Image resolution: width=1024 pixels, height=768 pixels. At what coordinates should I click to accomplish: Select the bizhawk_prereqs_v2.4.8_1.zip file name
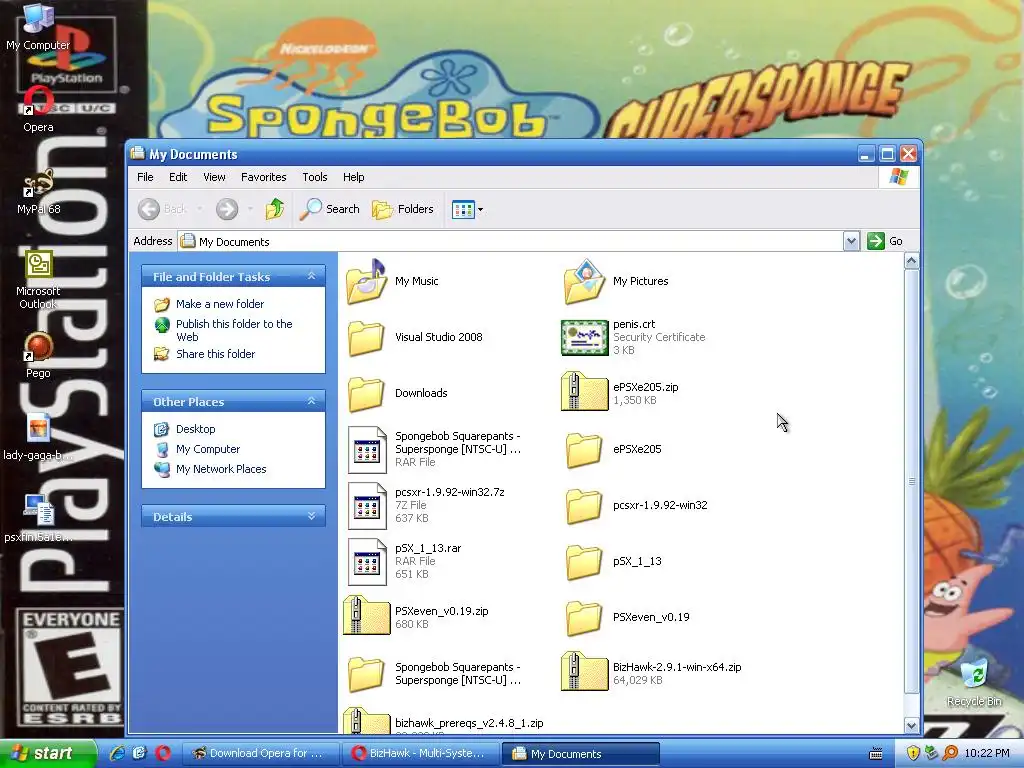click(469, 724)
